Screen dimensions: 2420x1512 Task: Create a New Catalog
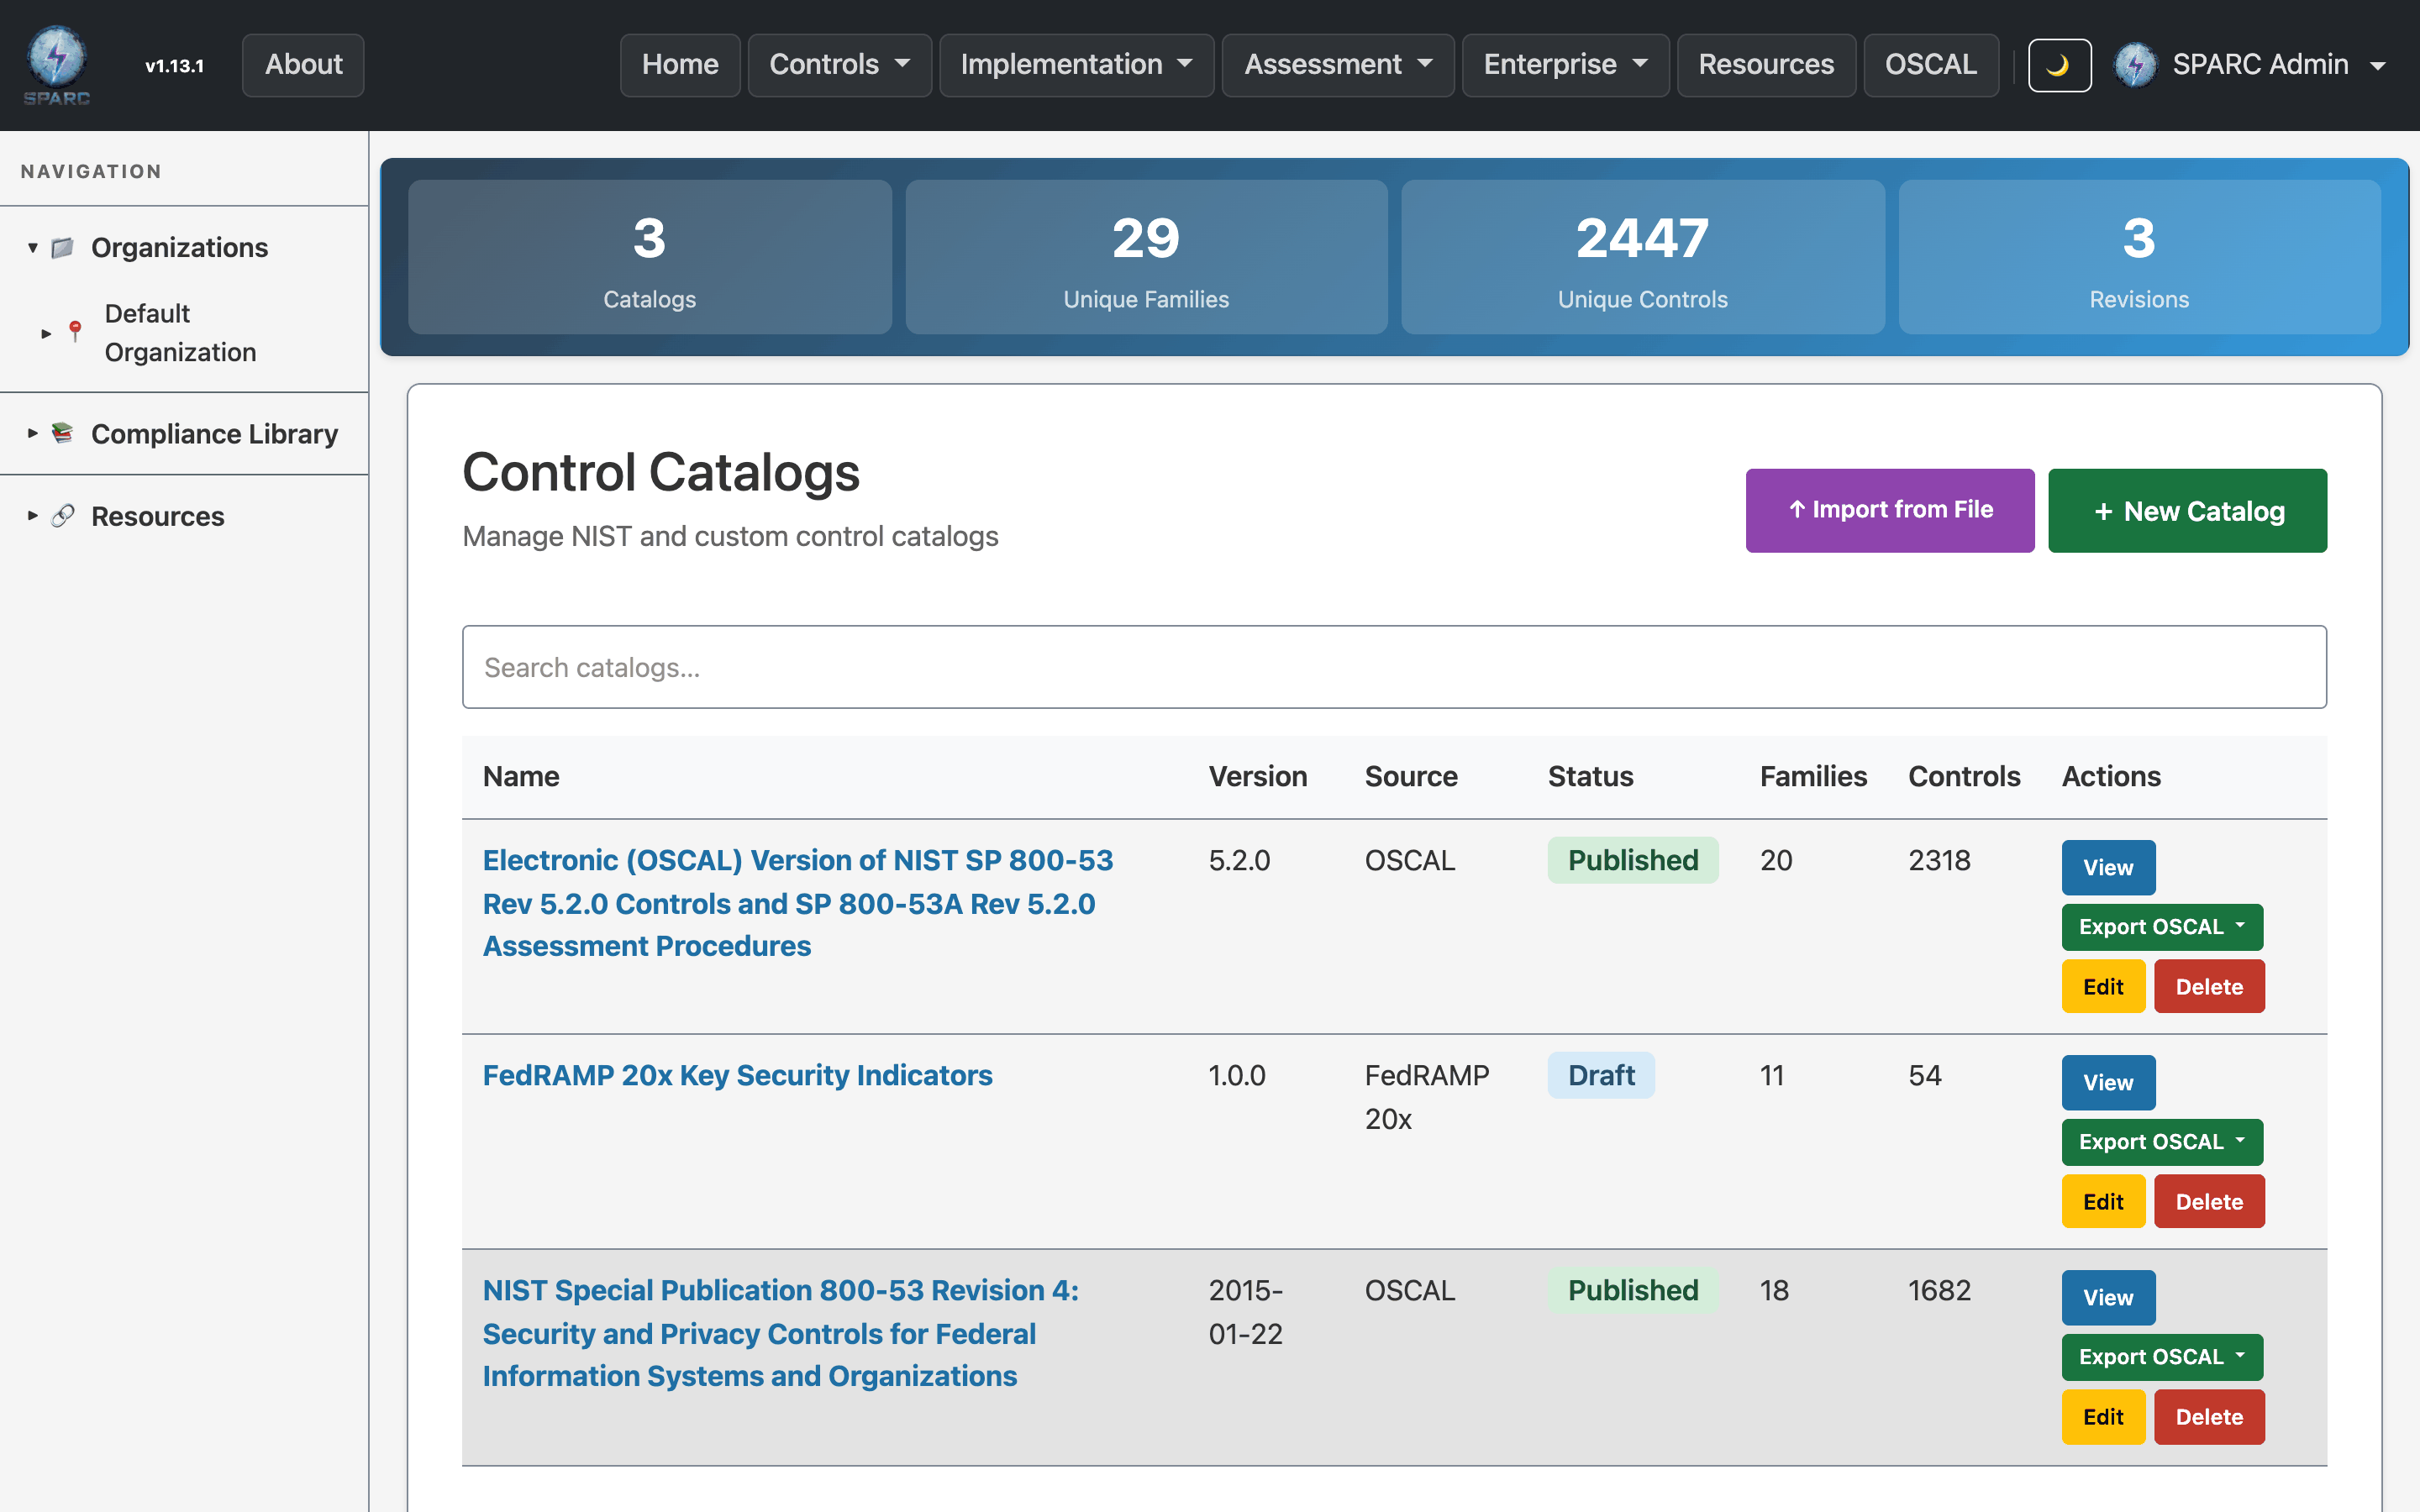tap(2187, 510)
